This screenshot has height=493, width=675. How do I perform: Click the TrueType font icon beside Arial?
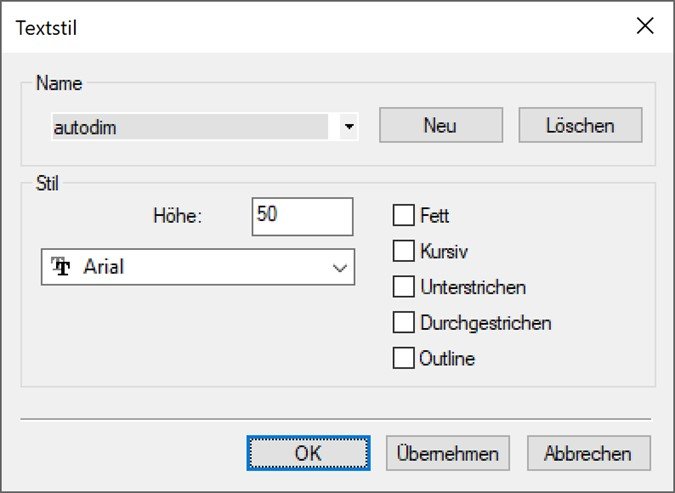tap(61, 267)
